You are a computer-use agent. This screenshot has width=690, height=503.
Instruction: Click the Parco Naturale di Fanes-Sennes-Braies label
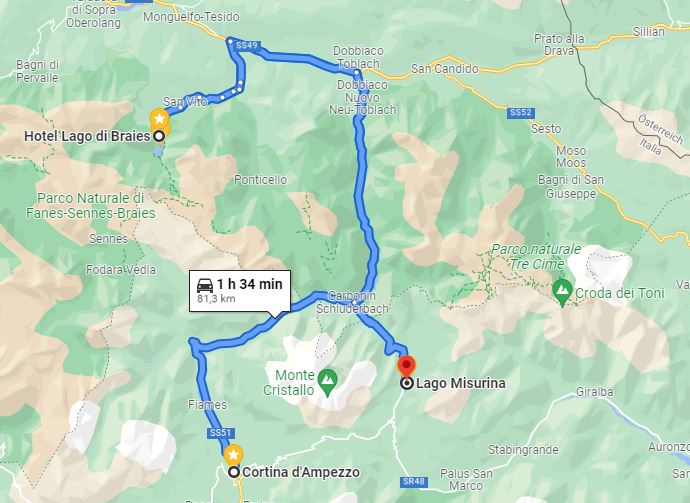tap(91, 206)
